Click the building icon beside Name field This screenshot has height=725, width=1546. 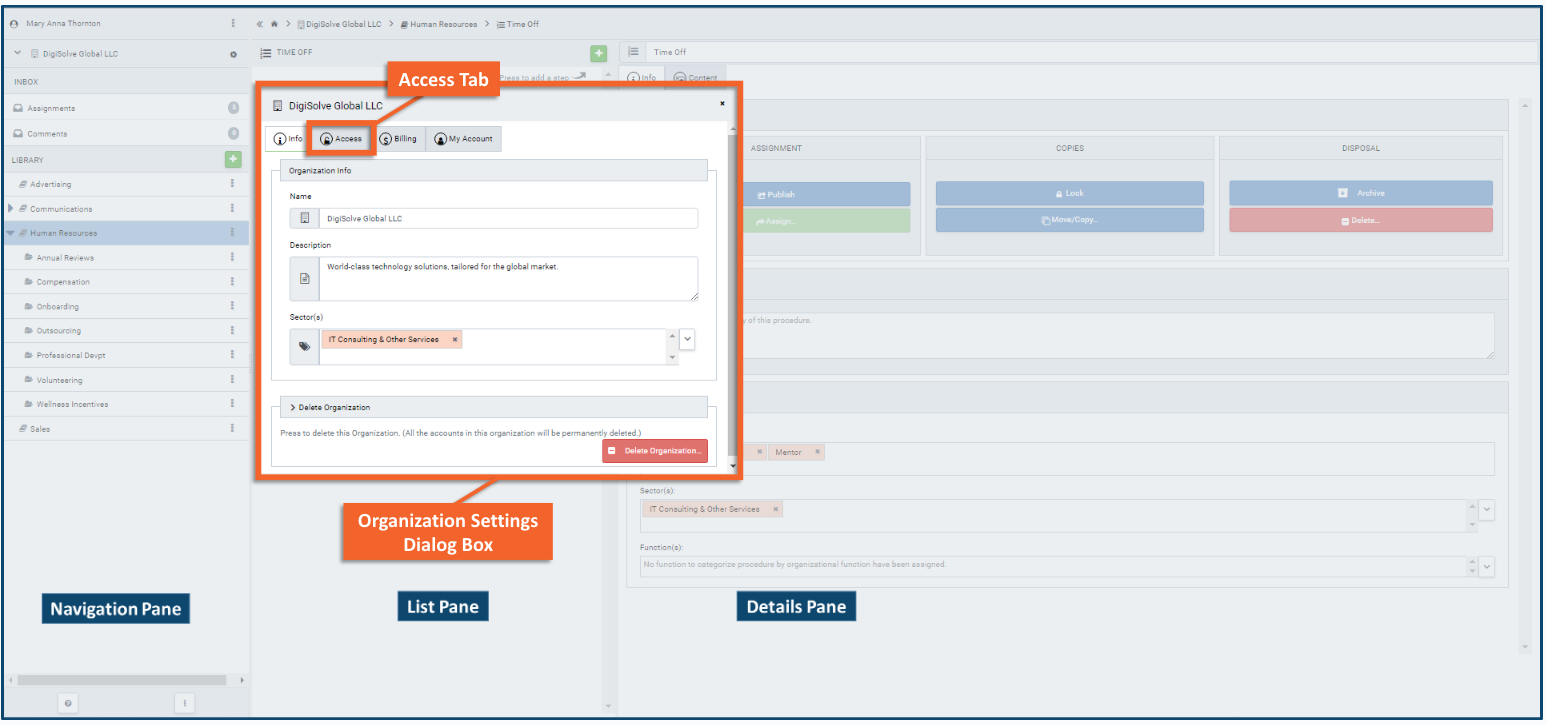point(305,218)
